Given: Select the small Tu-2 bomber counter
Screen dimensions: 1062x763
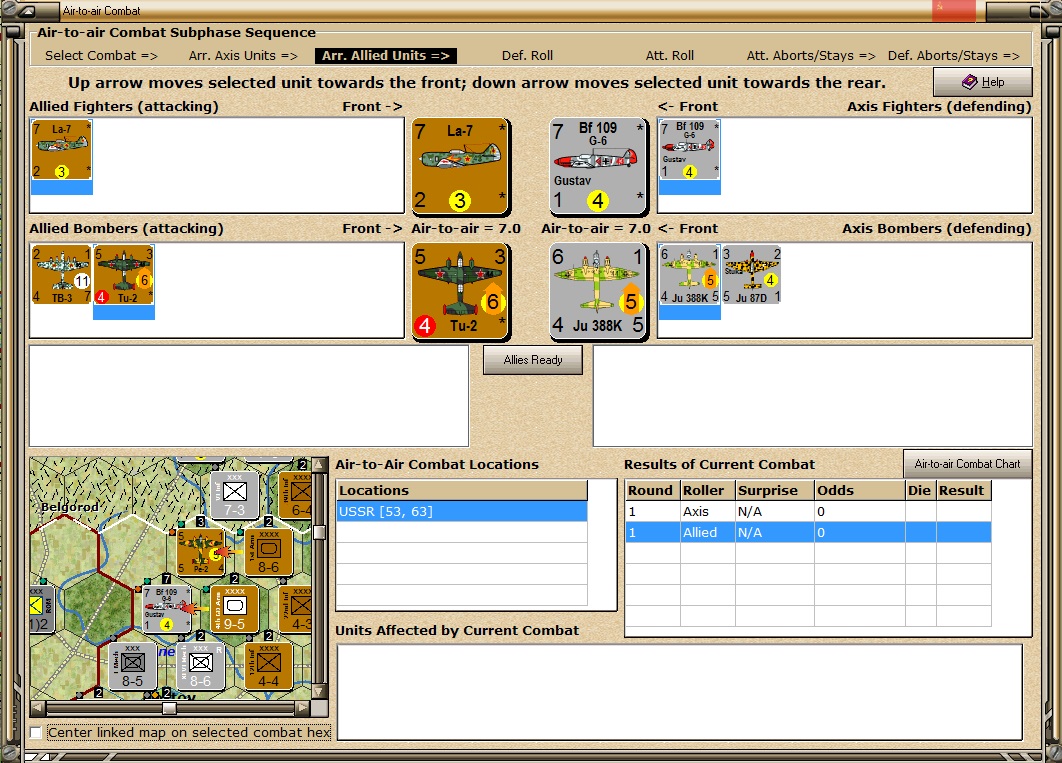Looking at the screenshot, I should click(x=124, y=274).
